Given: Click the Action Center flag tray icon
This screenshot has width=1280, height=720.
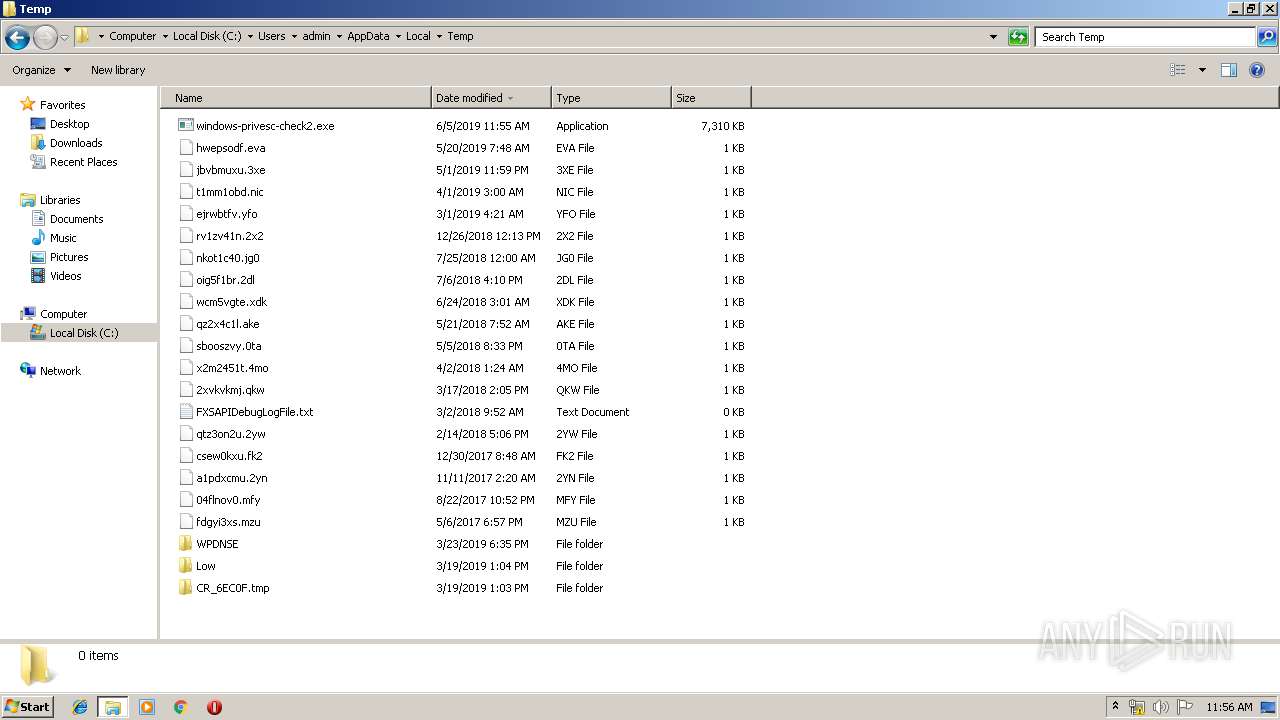Looking at the screenshot, I should (1185, 707).
